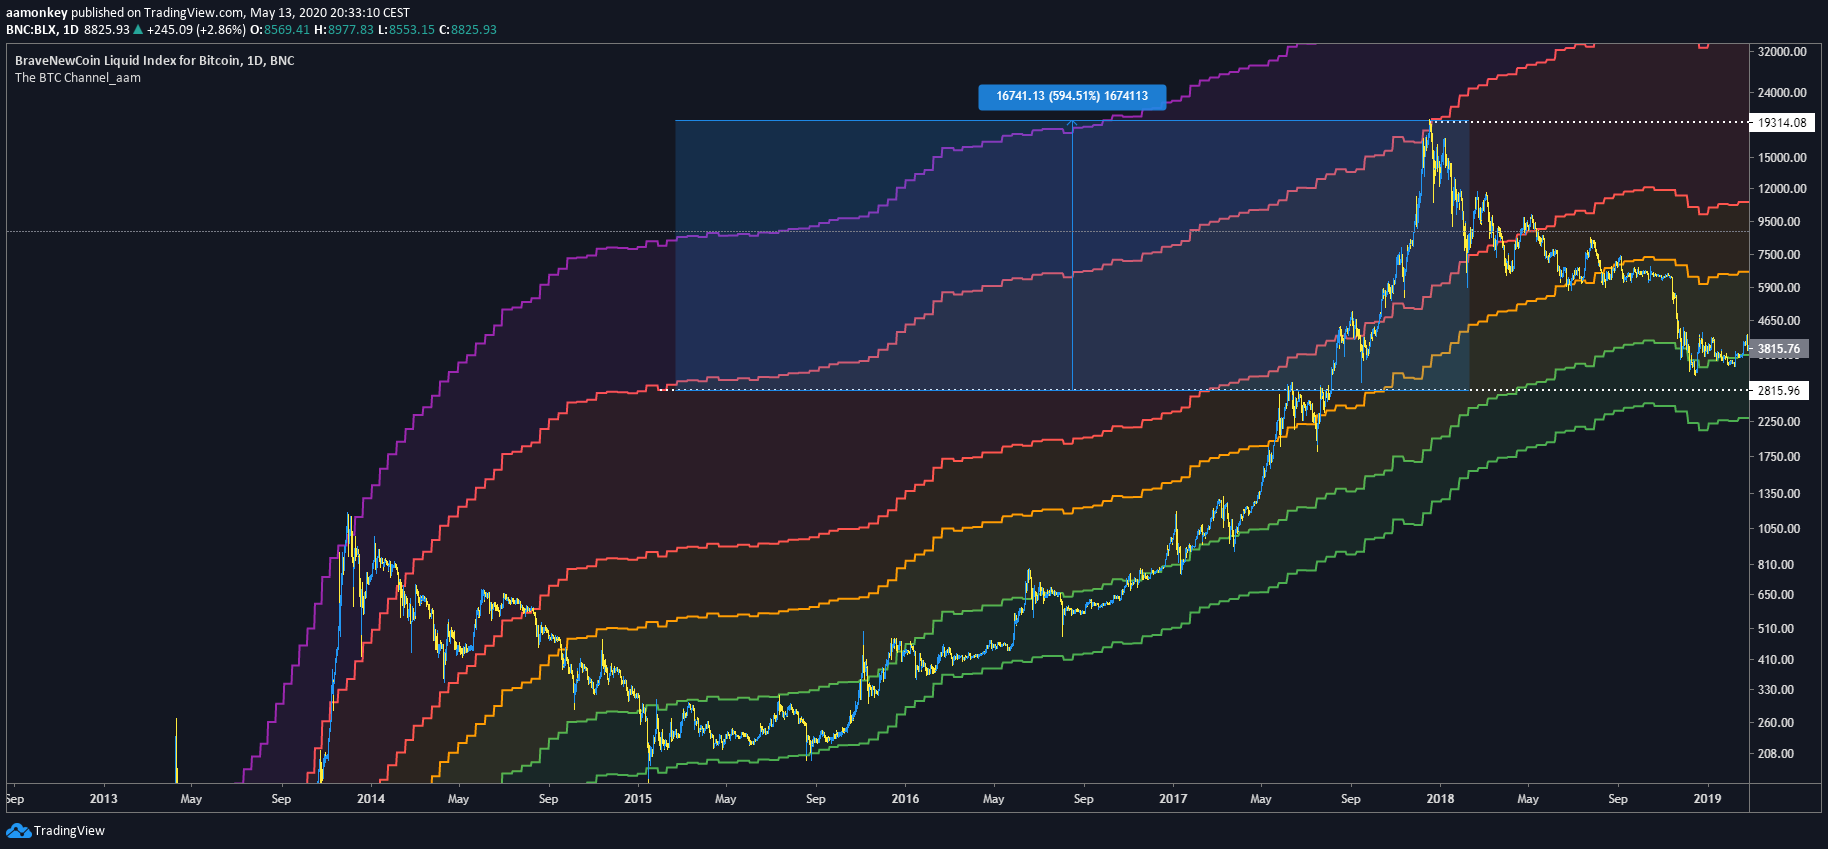The image size is (1828, 849).
Task: Click the 810.00 price axis value
Action: 1776,565
